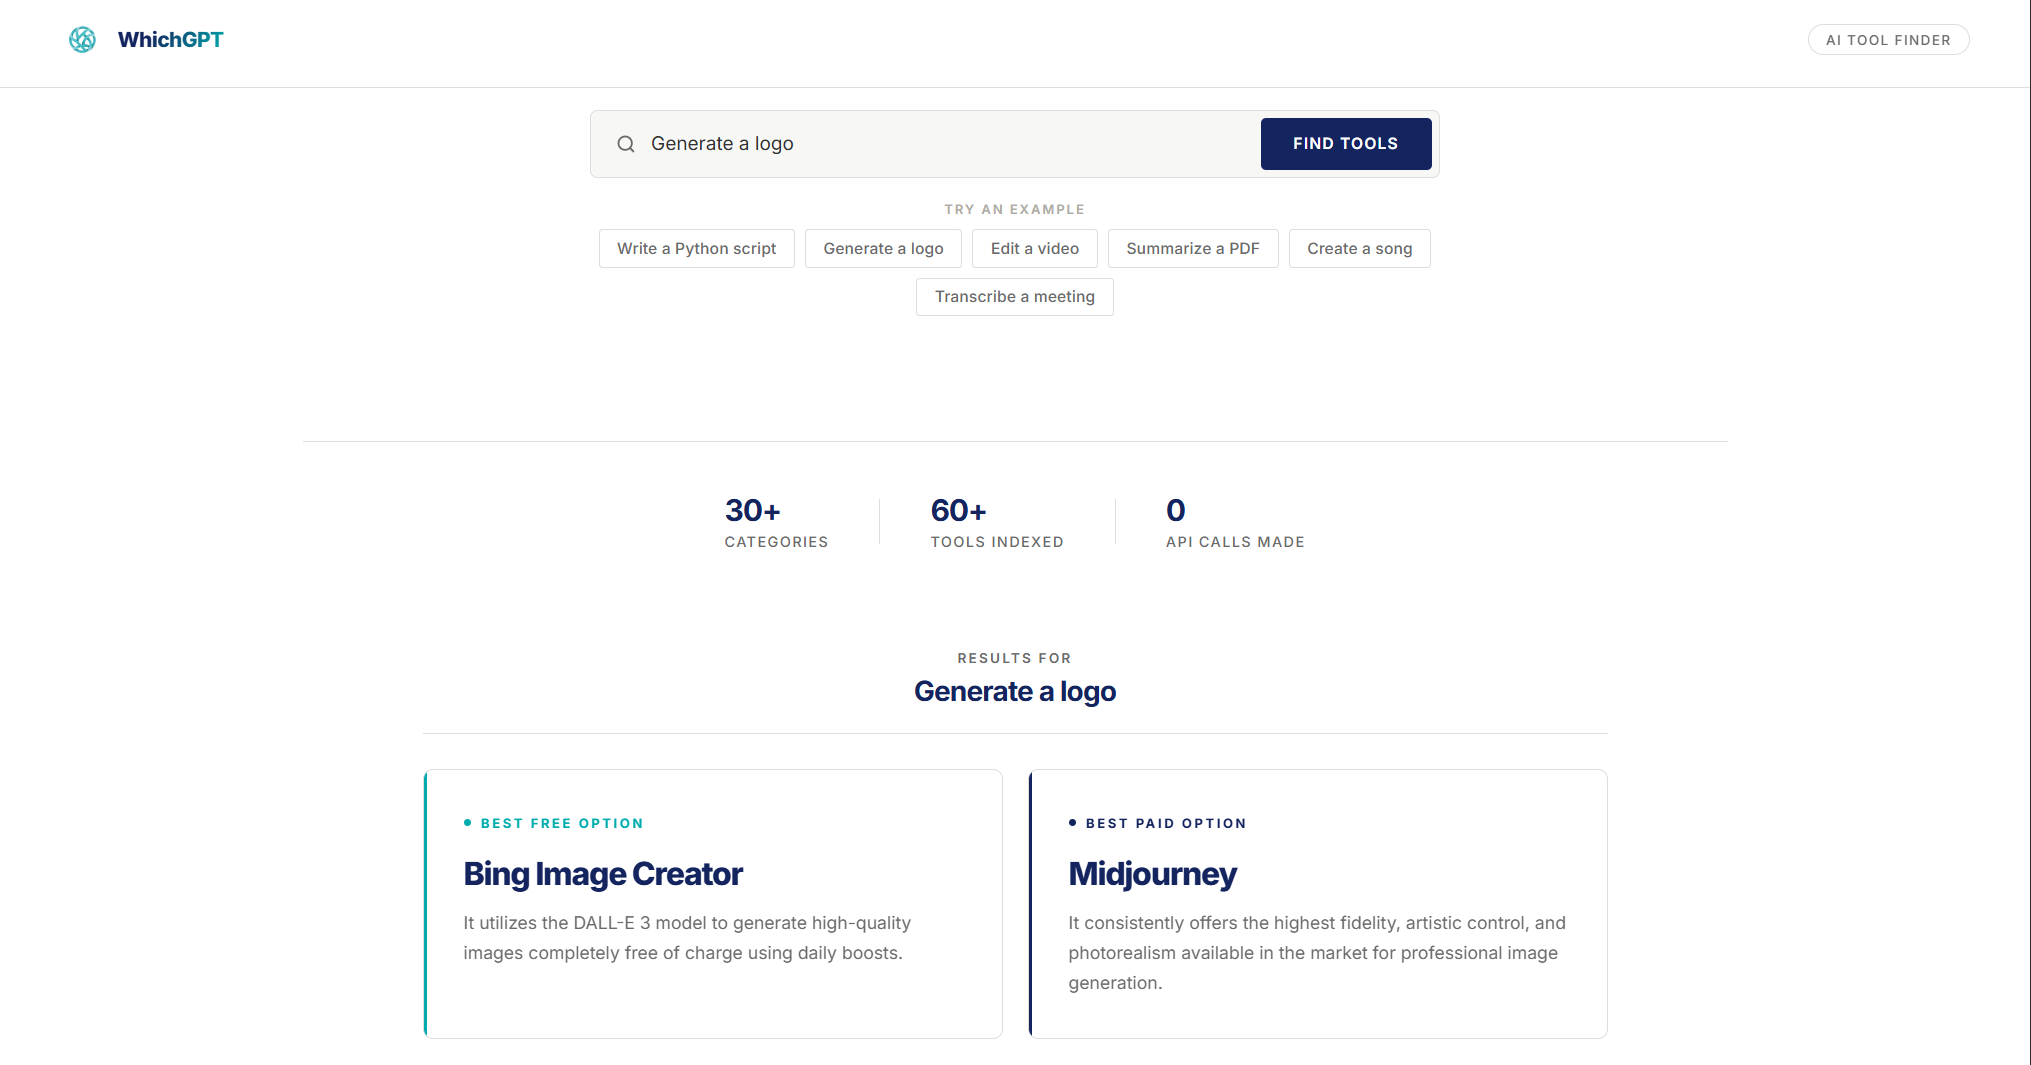Choose the Write a Python script example
Image resolution: width=2031 pixels, height=1065 pixels.
697,249
